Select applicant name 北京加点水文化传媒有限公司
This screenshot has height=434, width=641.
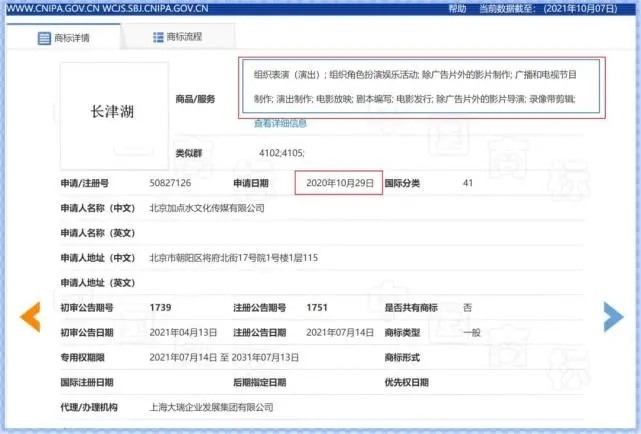pyautogui.click(x=207, y=208)
